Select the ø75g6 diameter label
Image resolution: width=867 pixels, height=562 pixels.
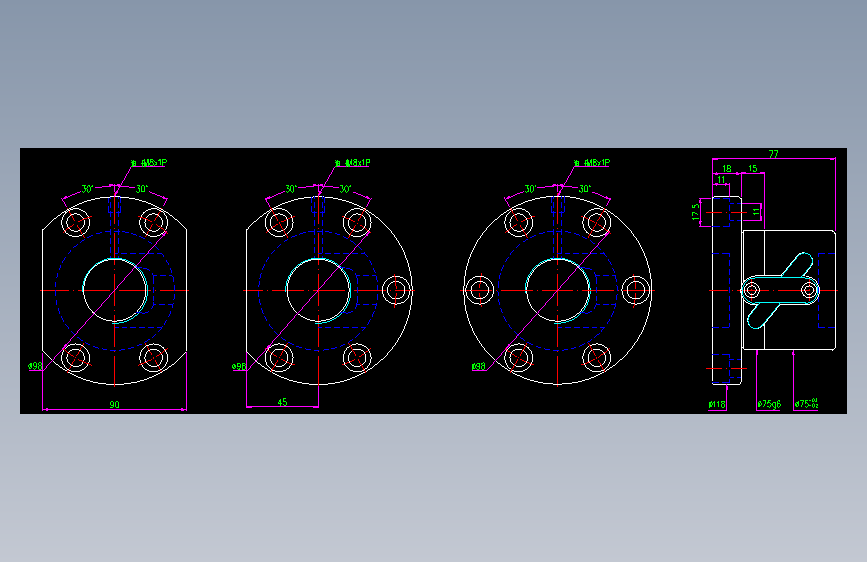coord(769,404)
